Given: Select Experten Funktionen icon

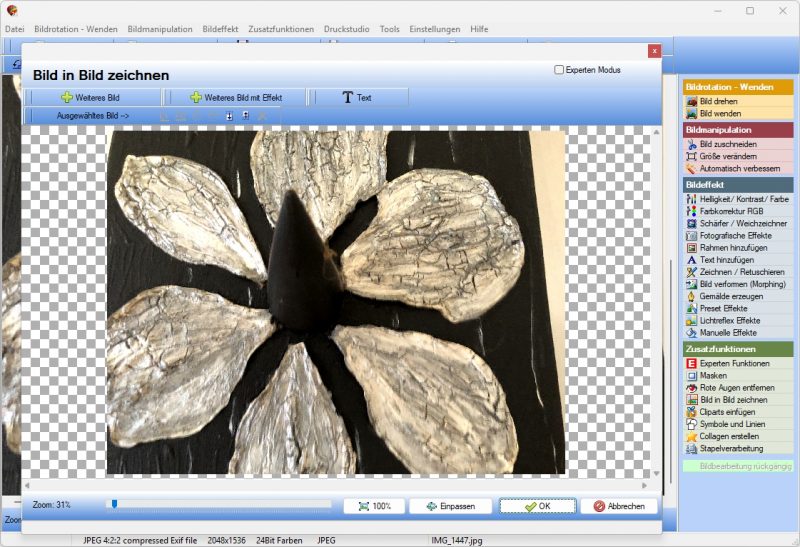Looking at the screenshot, I should pyautogui.click(x=691, y=363).
